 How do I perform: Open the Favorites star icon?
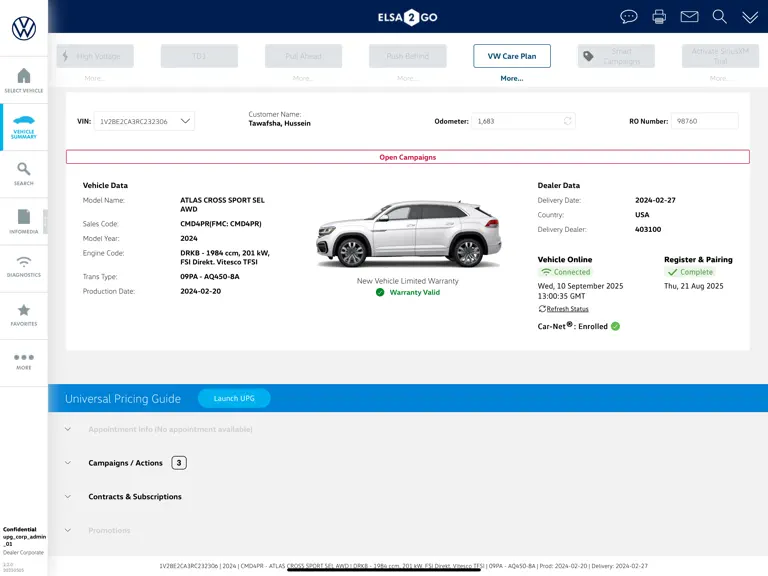24,310
